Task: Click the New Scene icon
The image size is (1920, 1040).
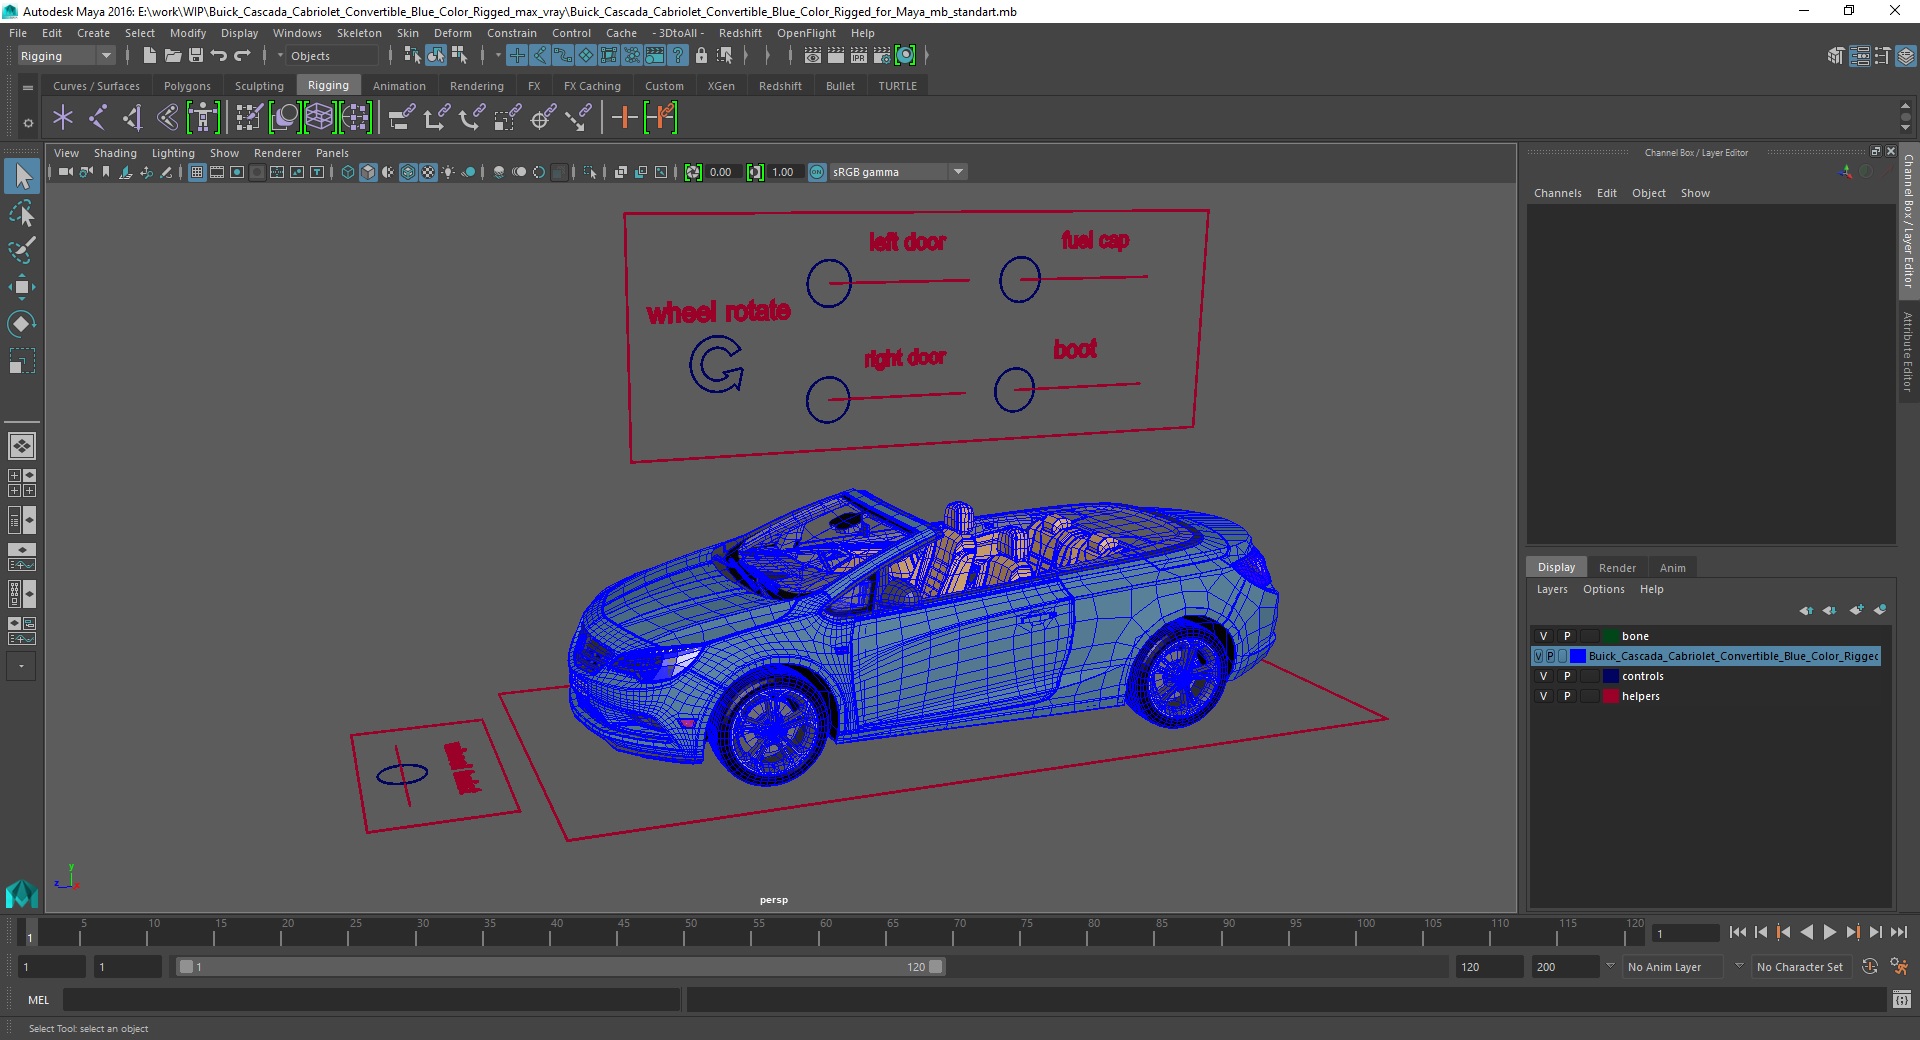Action: click(149, 56)
